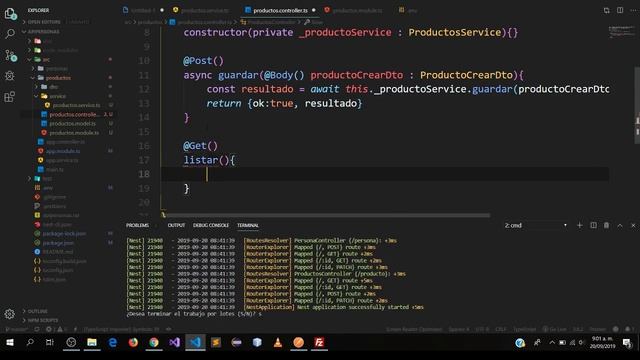This screenshot has width=640, height=360.
Task: Click the CRLF line ending in status bar
Action: 501,329
